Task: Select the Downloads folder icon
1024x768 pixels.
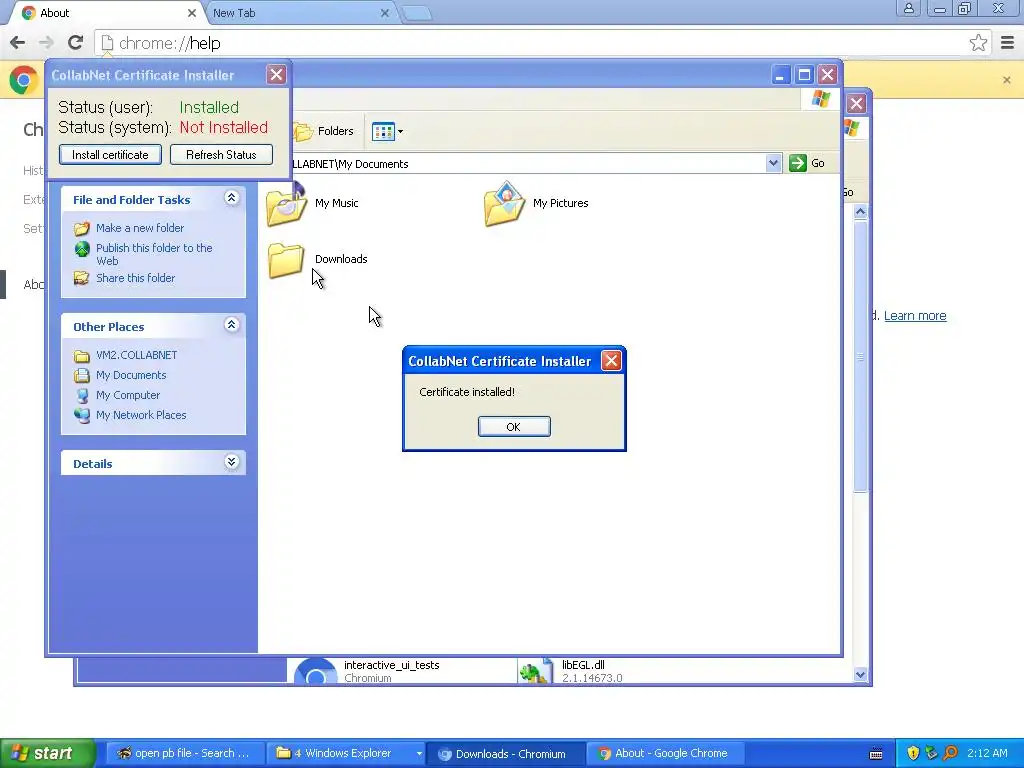Action: tap(285, 260)
